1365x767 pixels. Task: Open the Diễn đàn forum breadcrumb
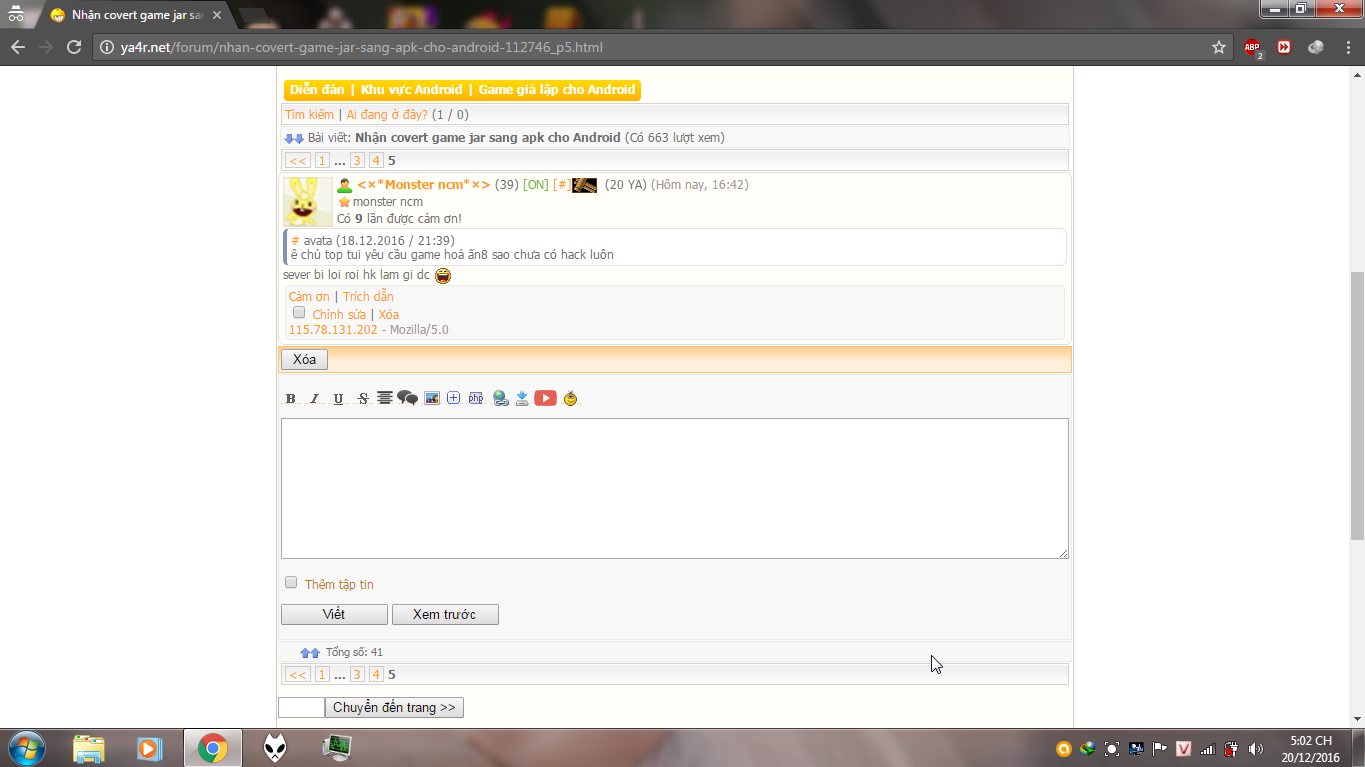coord(317,90)
